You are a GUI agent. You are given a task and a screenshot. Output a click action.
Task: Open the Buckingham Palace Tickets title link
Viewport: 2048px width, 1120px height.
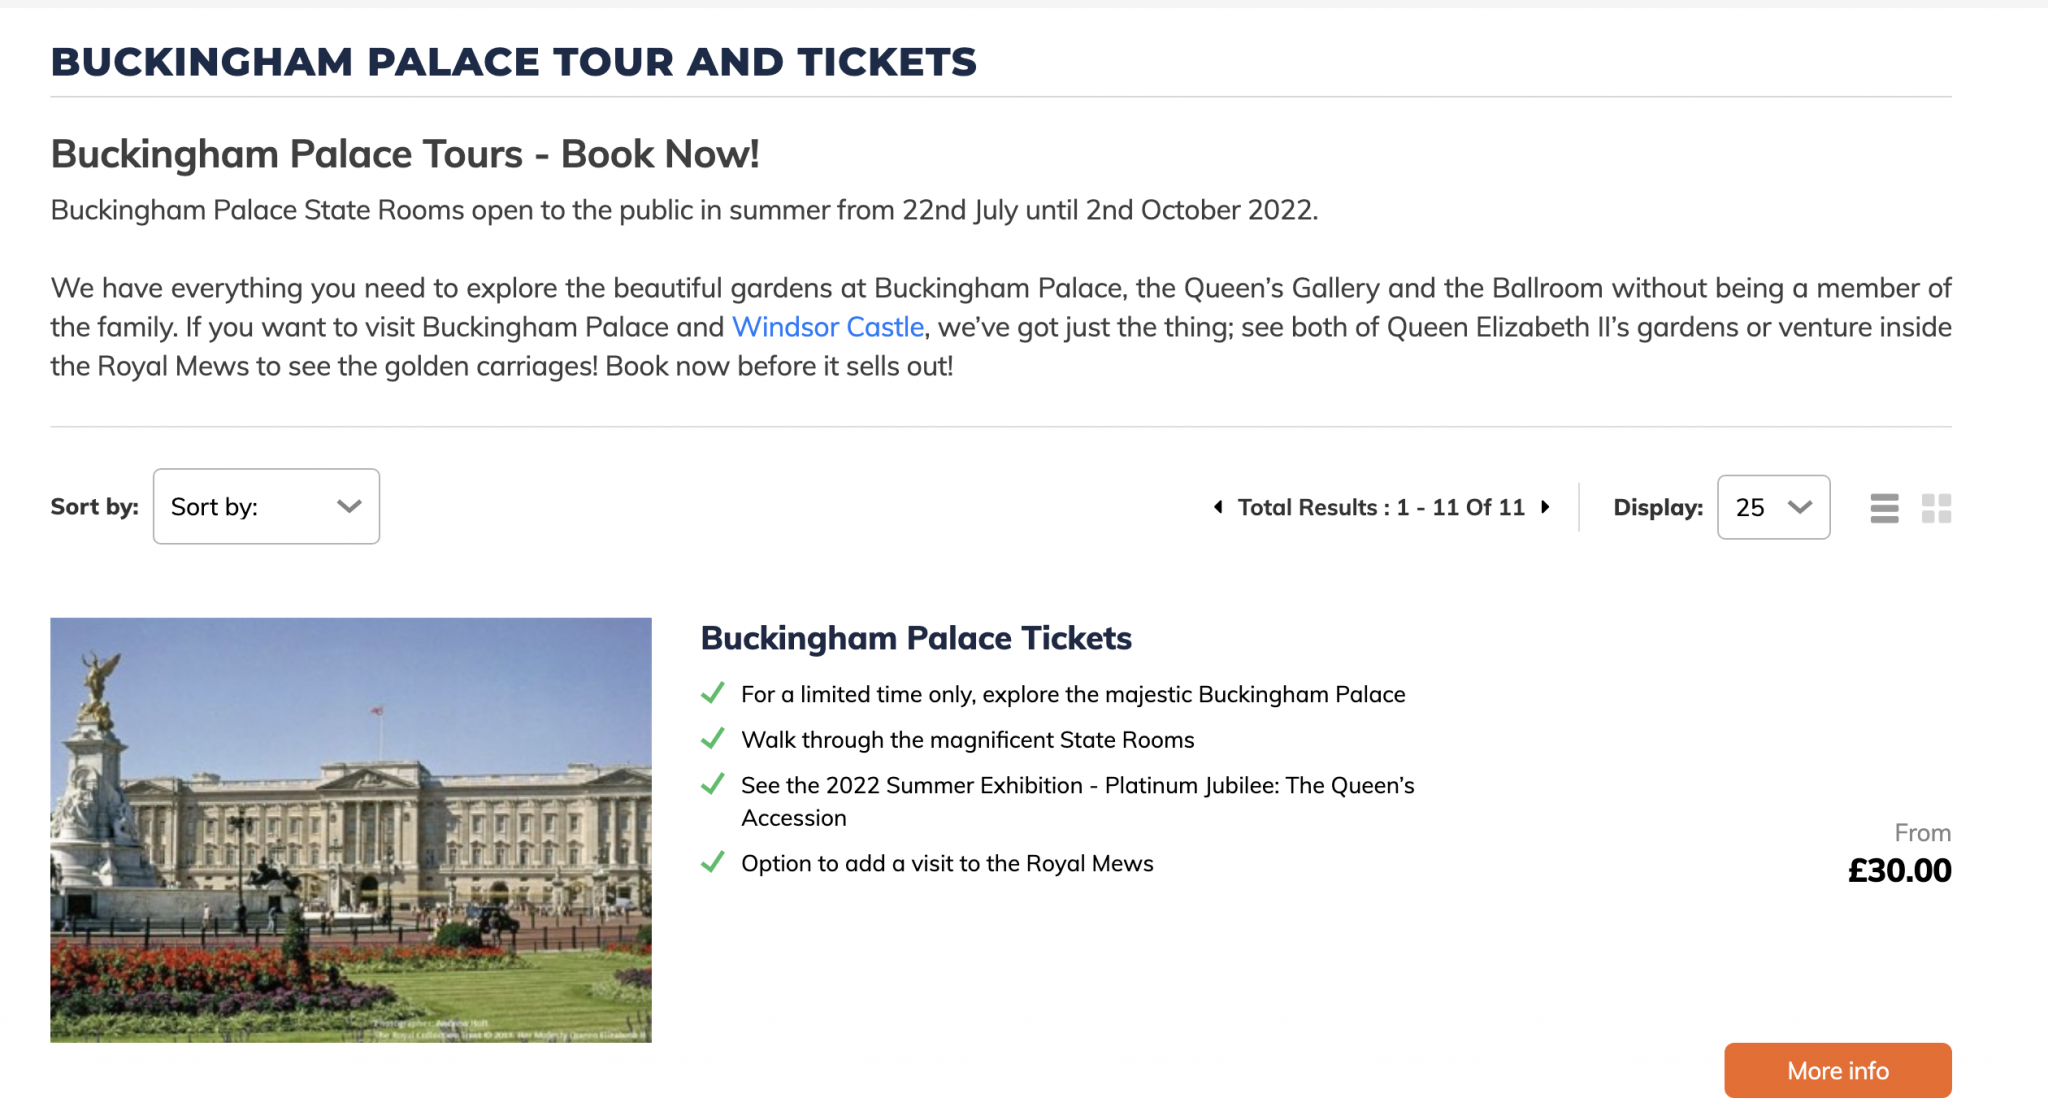coord(916,638)
